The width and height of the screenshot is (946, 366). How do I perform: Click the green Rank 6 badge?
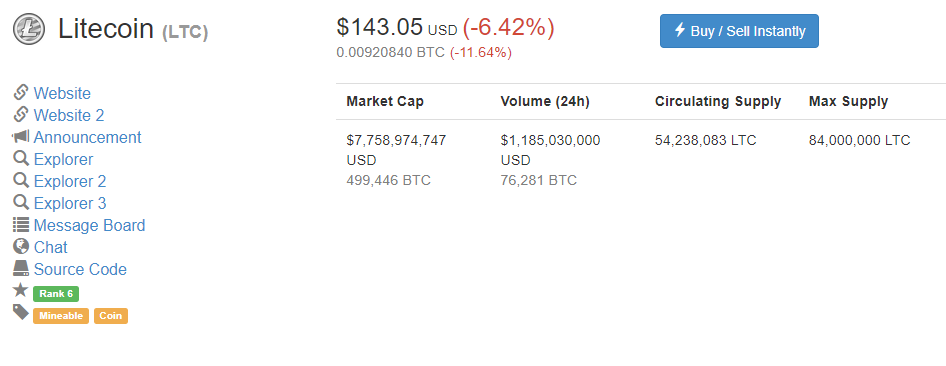click(56, 294)
